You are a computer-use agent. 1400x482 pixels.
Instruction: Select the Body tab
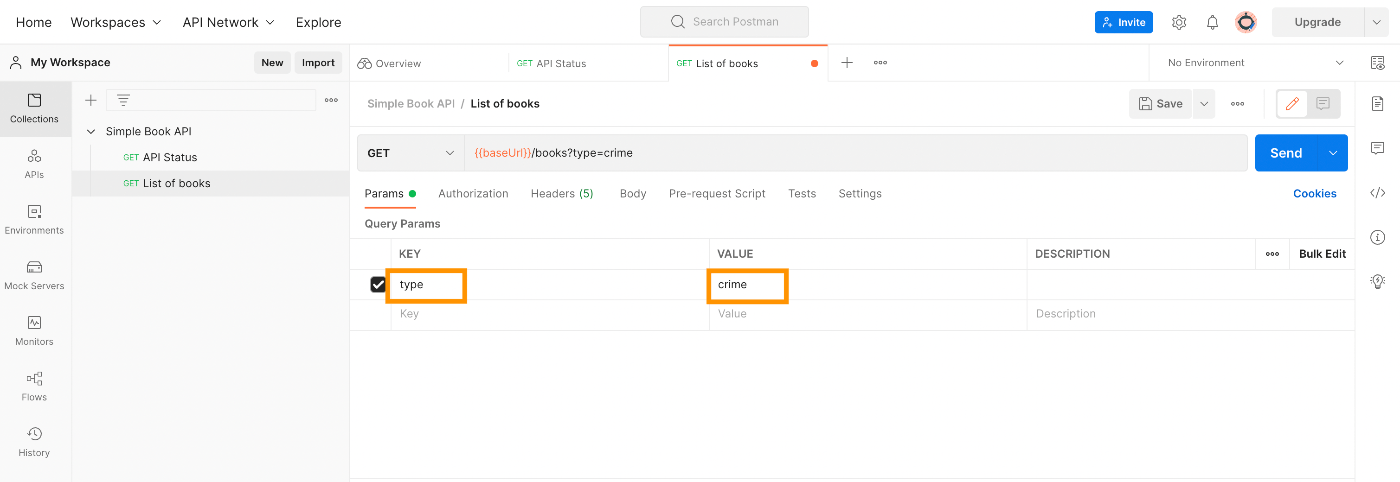coord(633,194)
